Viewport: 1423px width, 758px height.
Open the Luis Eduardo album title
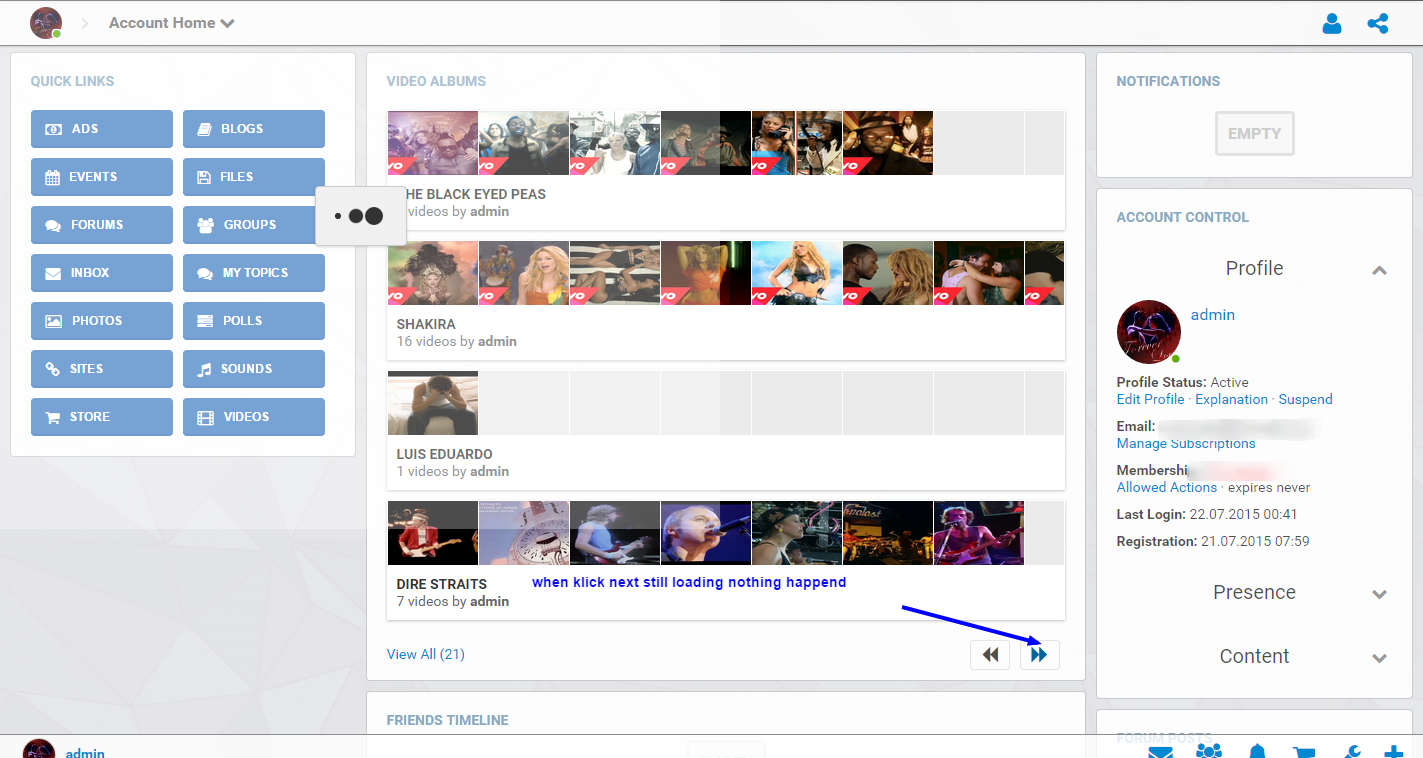445,454
